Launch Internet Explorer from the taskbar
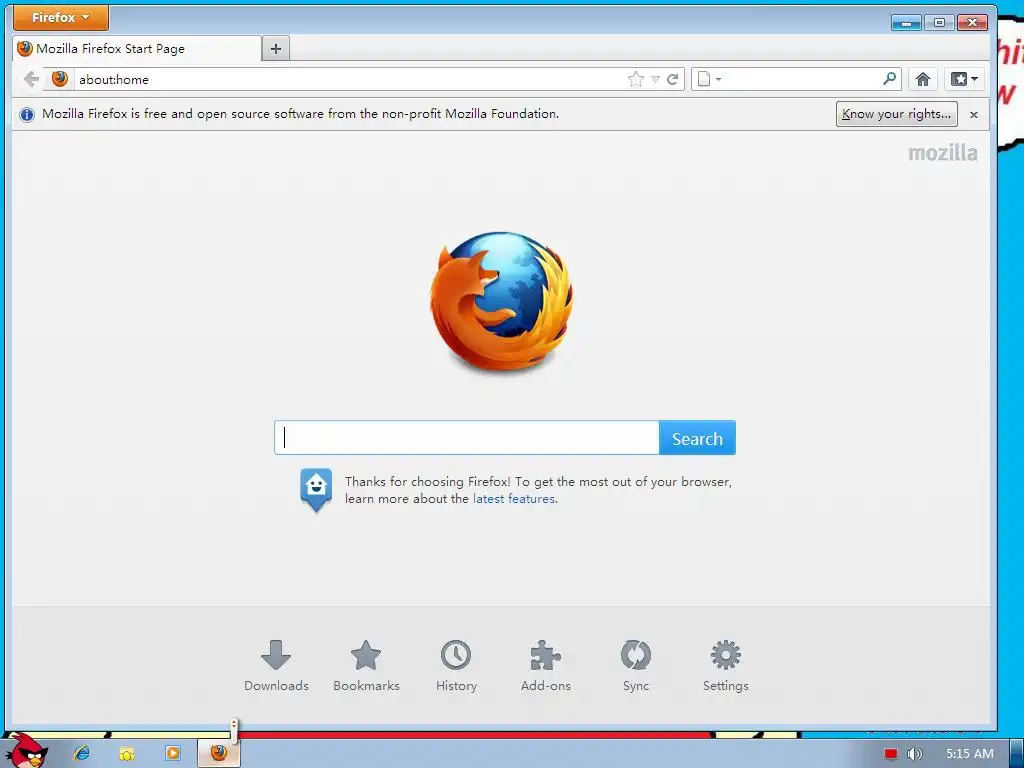This screenshot has width=1024, height=768. tap(82, 753)
